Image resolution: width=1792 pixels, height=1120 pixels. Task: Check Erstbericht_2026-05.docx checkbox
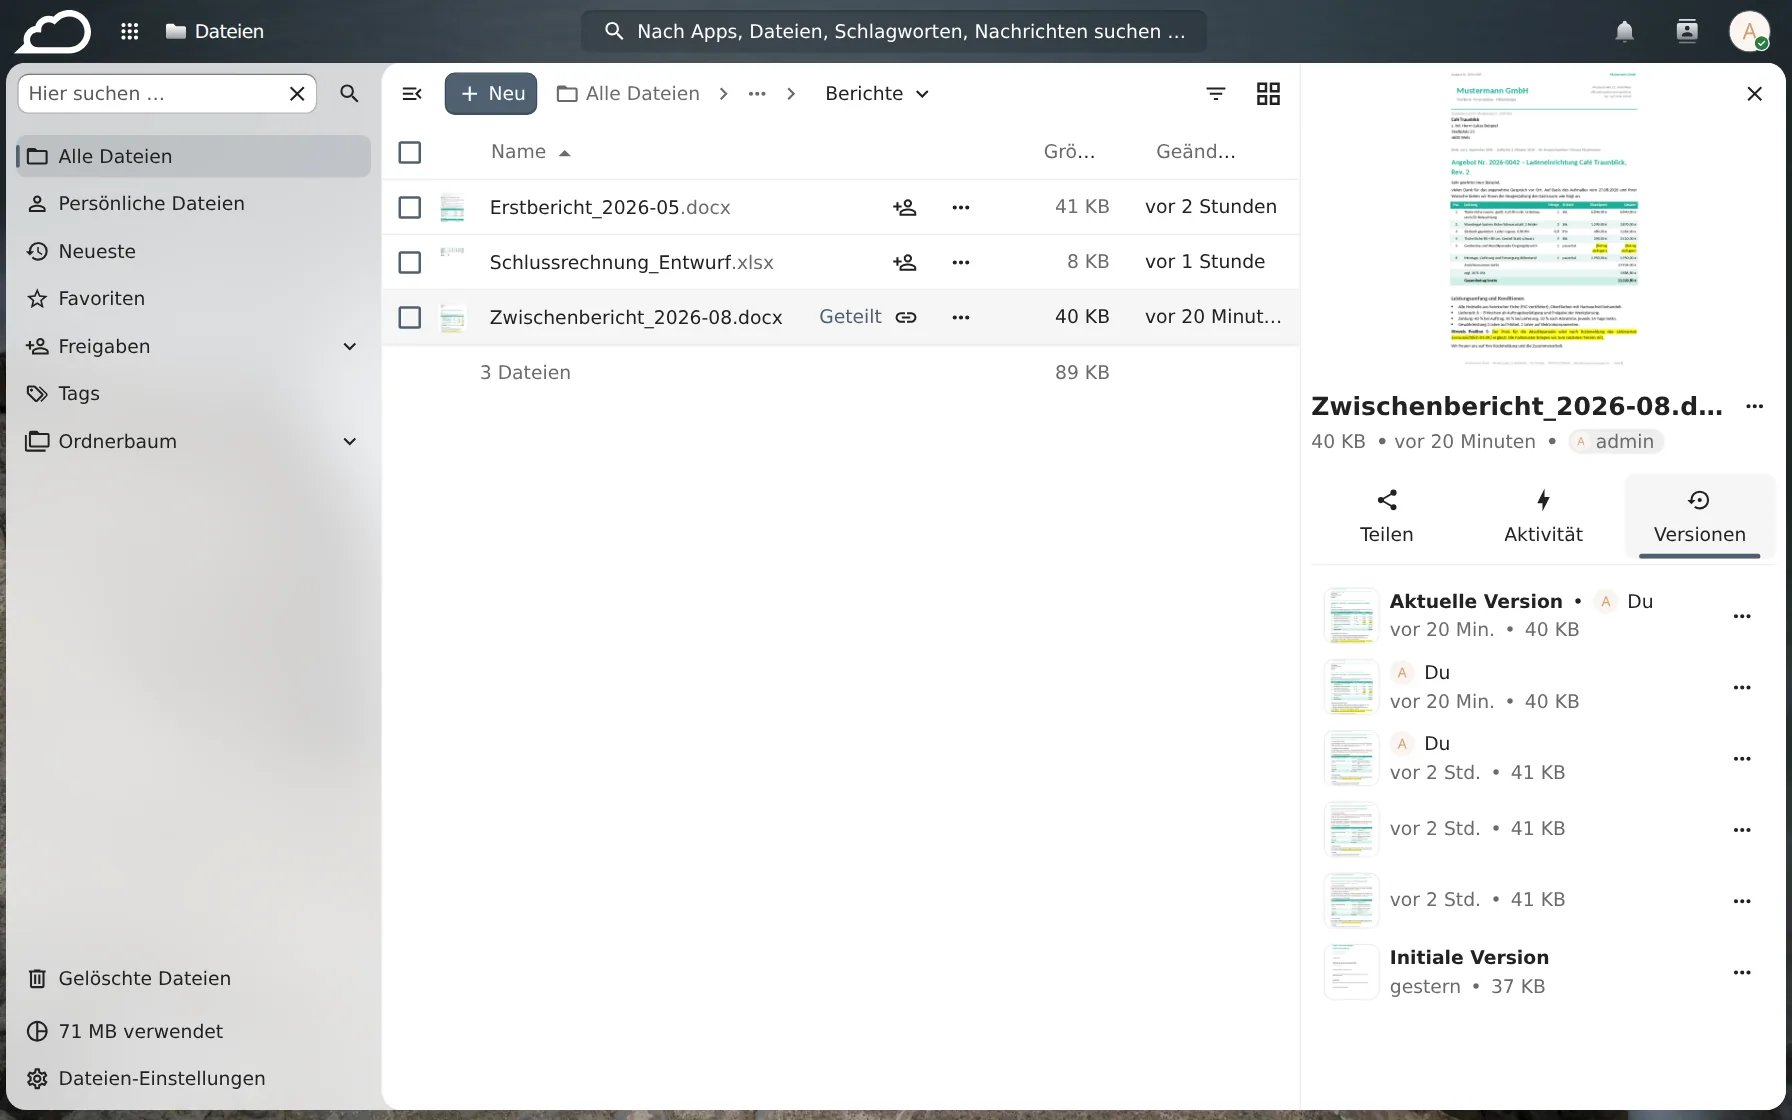(409, 207)
